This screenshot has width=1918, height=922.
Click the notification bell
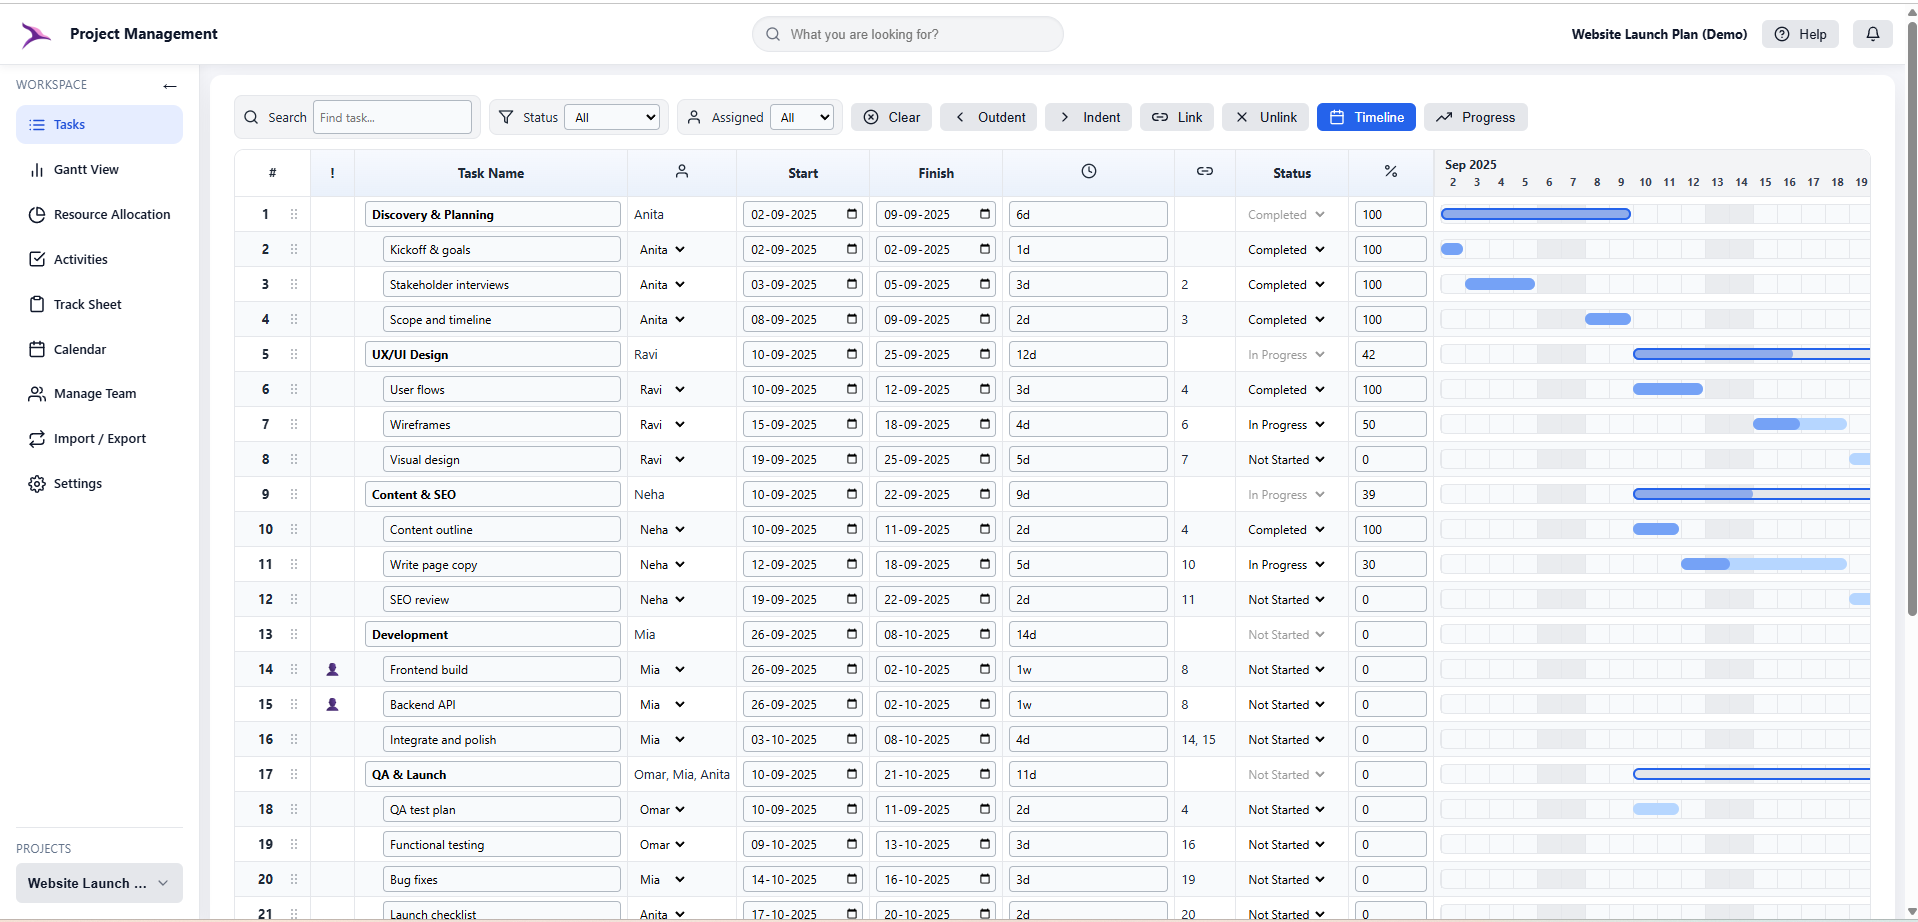(x=1873, y=33)
